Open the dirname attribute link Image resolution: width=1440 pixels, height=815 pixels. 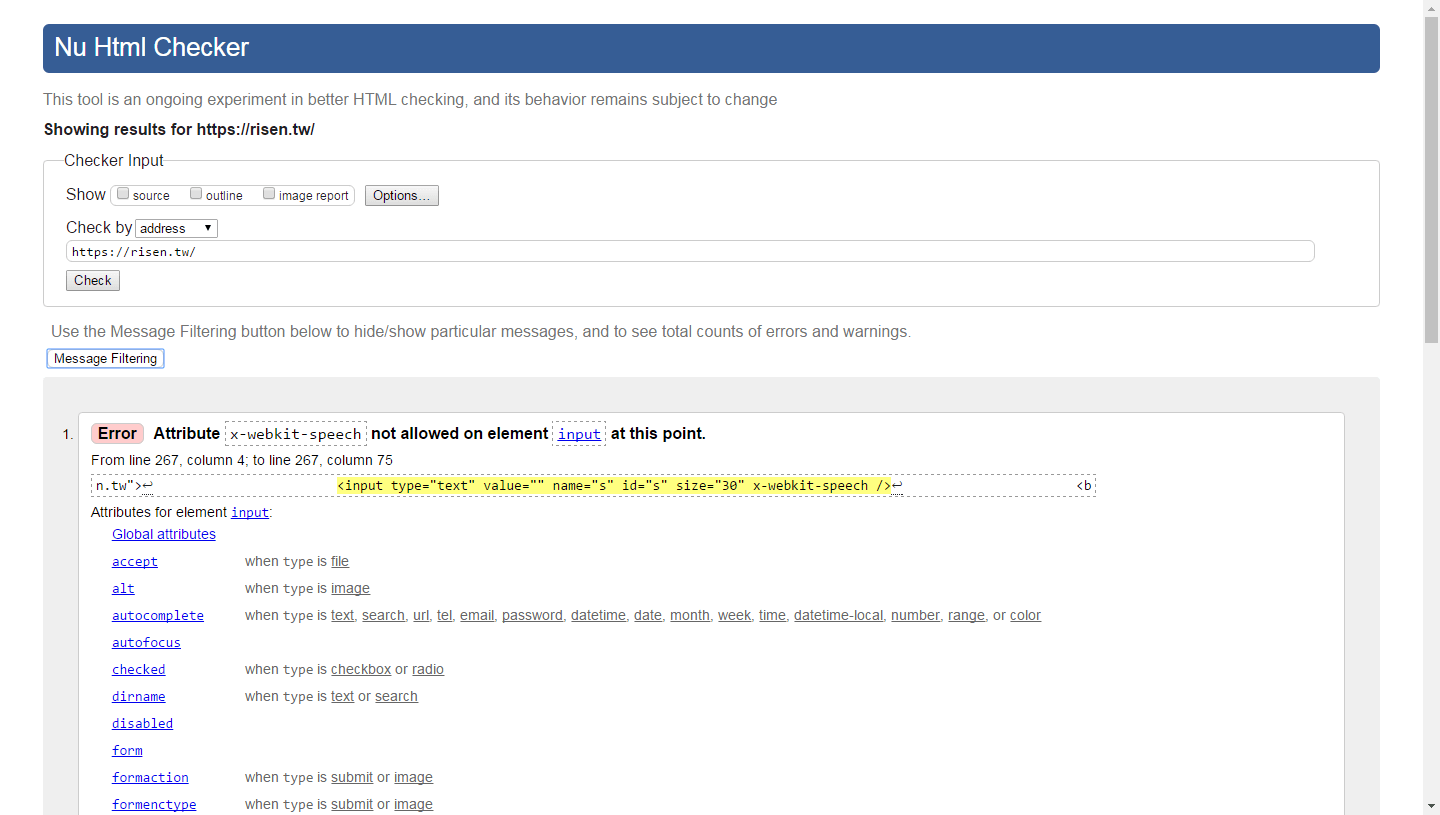(x=139, y=697)
